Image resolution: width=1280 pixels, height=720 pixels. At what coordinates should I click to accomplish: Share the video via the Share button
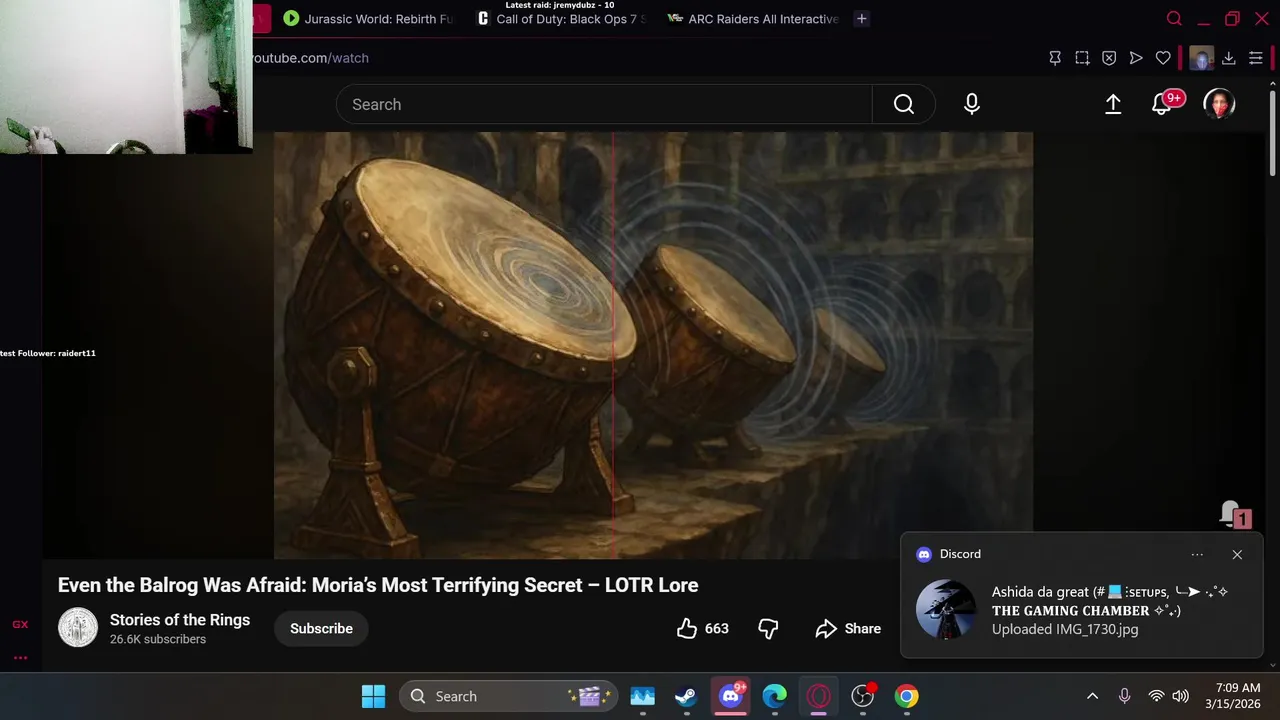point(848,628)
